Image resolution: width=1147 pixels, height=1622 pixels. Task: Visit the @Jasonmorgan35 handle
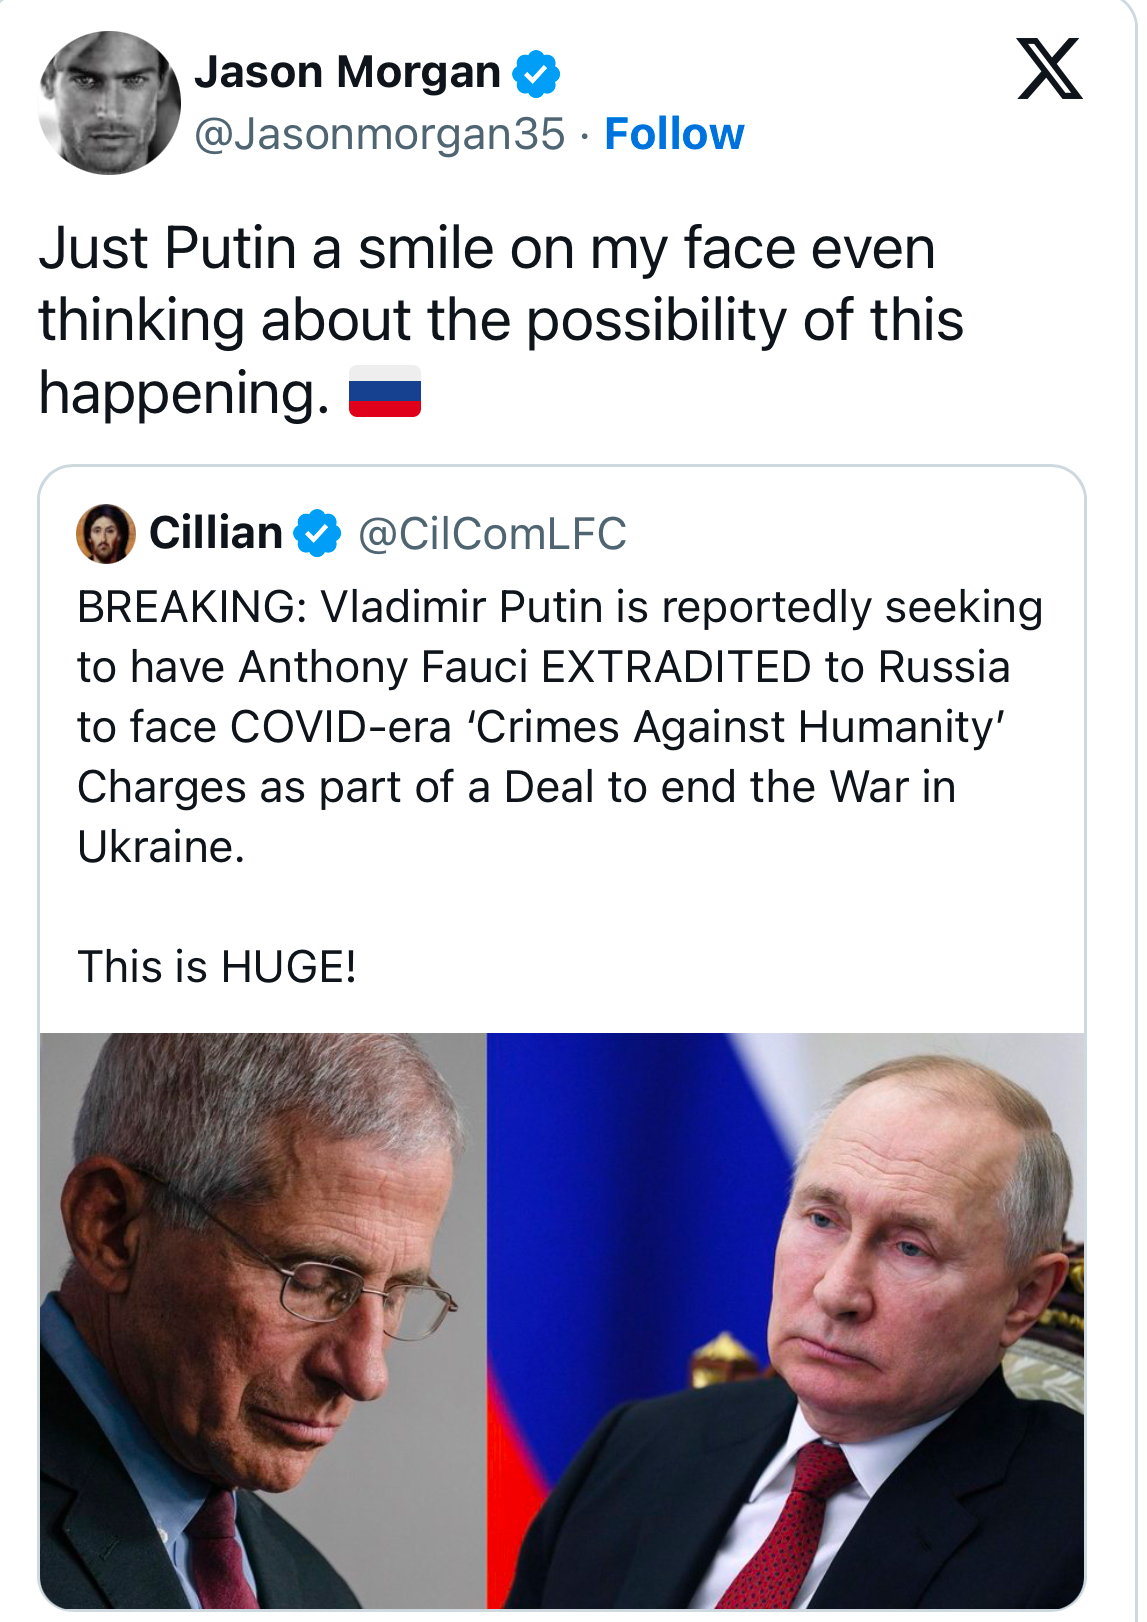(380, 134)
